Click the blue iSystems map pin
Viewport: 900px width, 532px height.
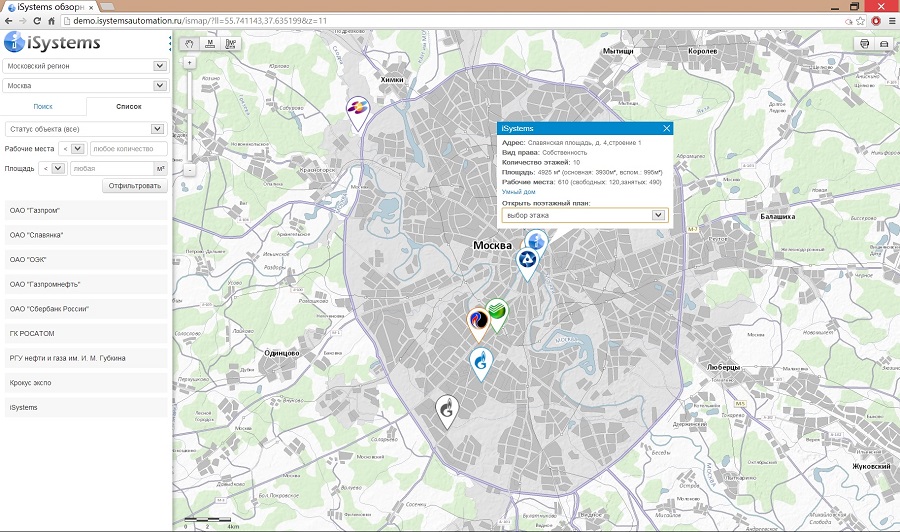537,242
